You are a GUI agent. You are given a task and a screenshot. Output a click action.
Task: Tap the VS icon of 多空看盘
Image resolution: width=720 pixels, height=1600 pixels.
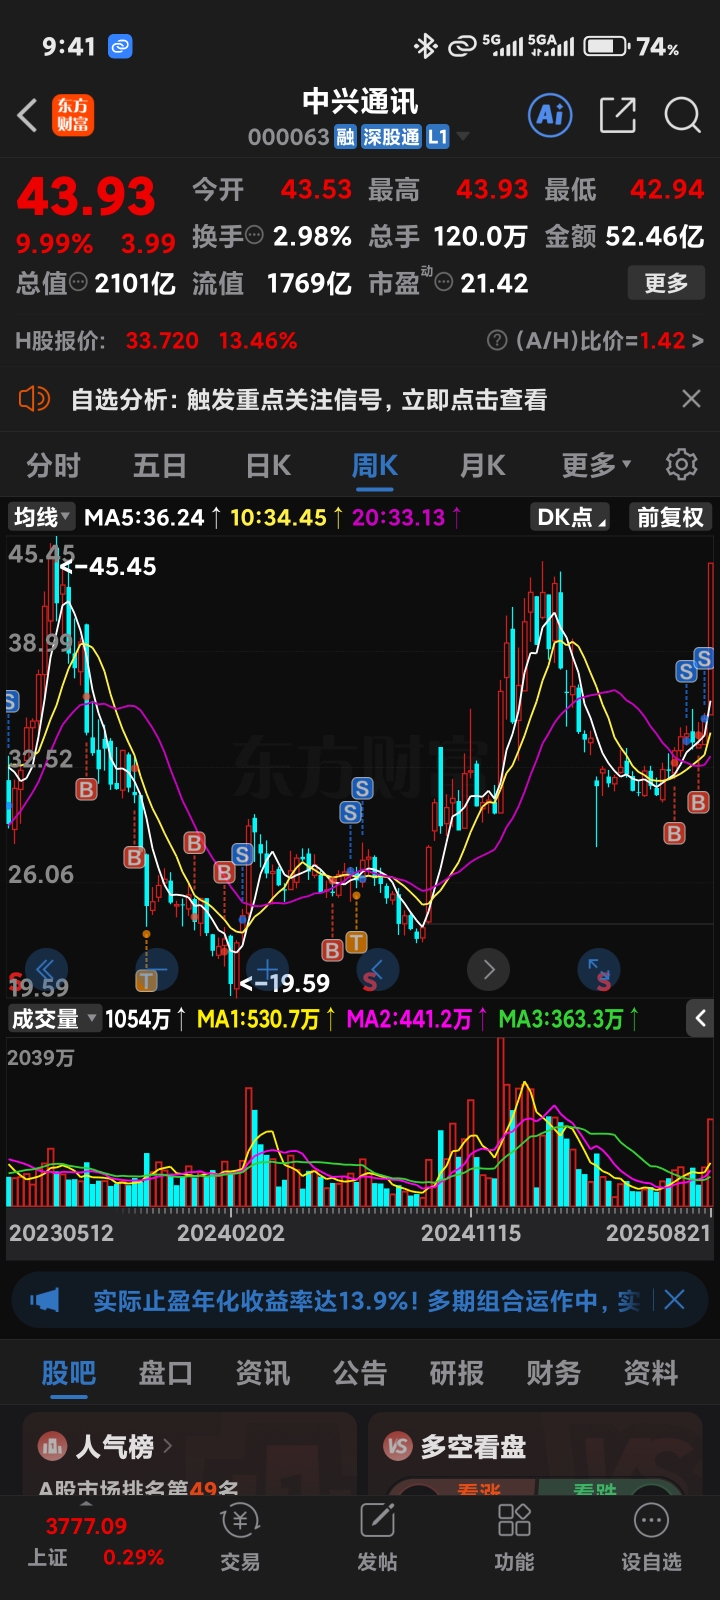click(398, 1446)
